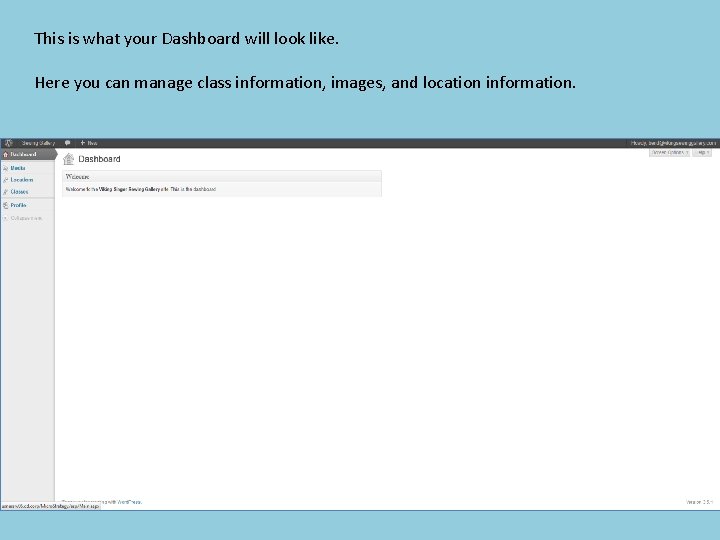The height and width of the screenshot is (540, 720).
Task: Click the Welcome widget header
Action: (x=222, y=176)
